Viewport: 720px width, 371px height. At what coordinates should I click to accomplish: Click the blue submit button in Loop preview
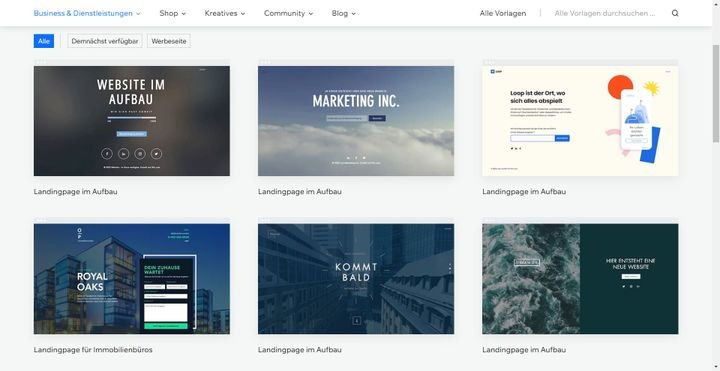[562, 138]
